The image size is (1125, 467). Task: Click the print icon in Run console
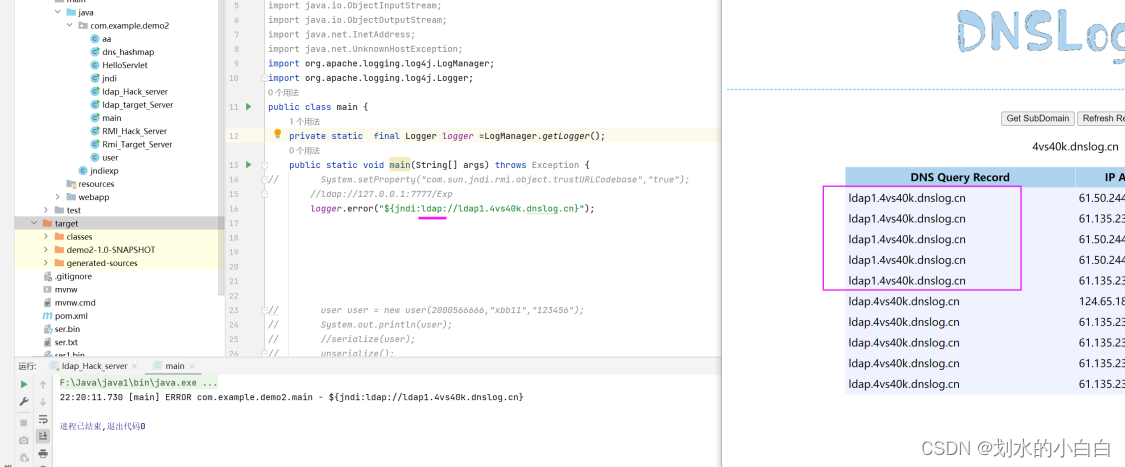[43, 453]
